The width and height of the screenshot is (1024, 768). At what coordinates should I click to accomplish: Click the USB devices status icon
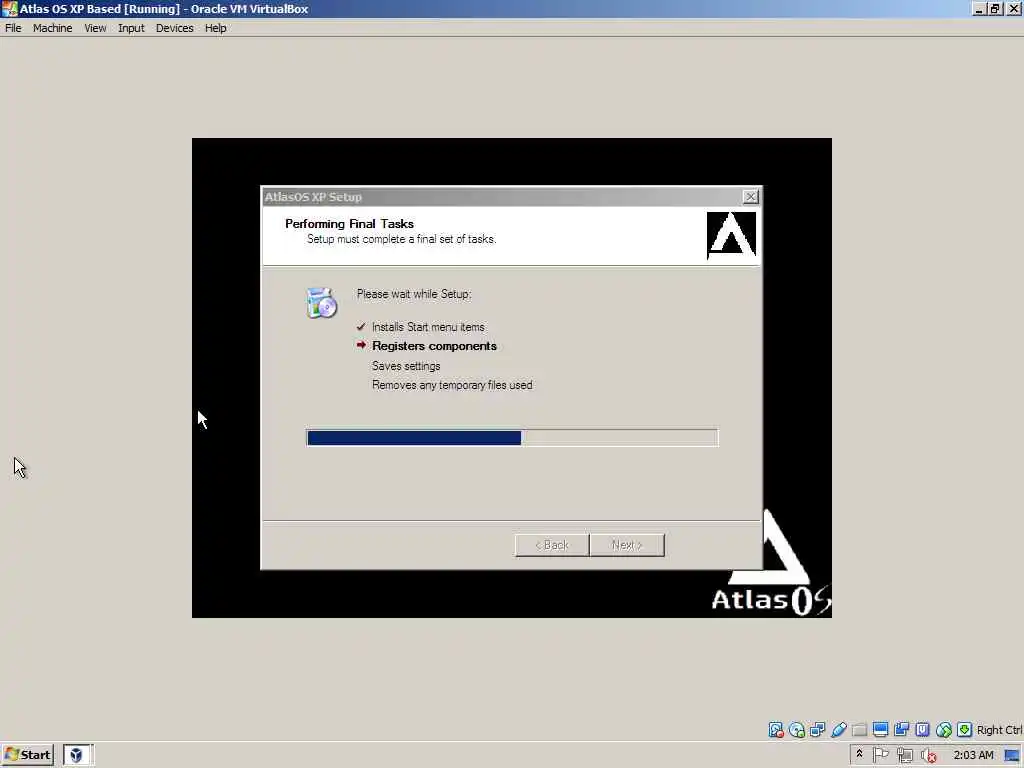[839, 730]
